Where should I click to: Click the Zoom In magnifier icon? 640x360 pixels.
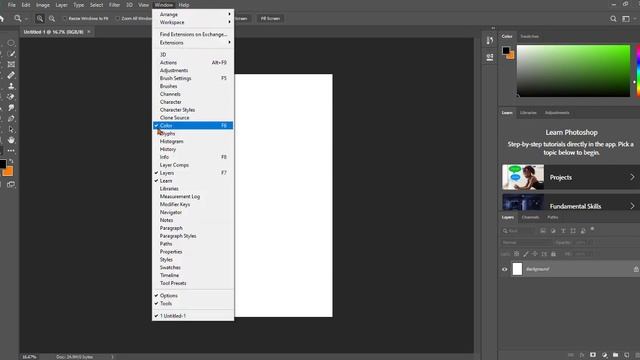click(40, 18)
